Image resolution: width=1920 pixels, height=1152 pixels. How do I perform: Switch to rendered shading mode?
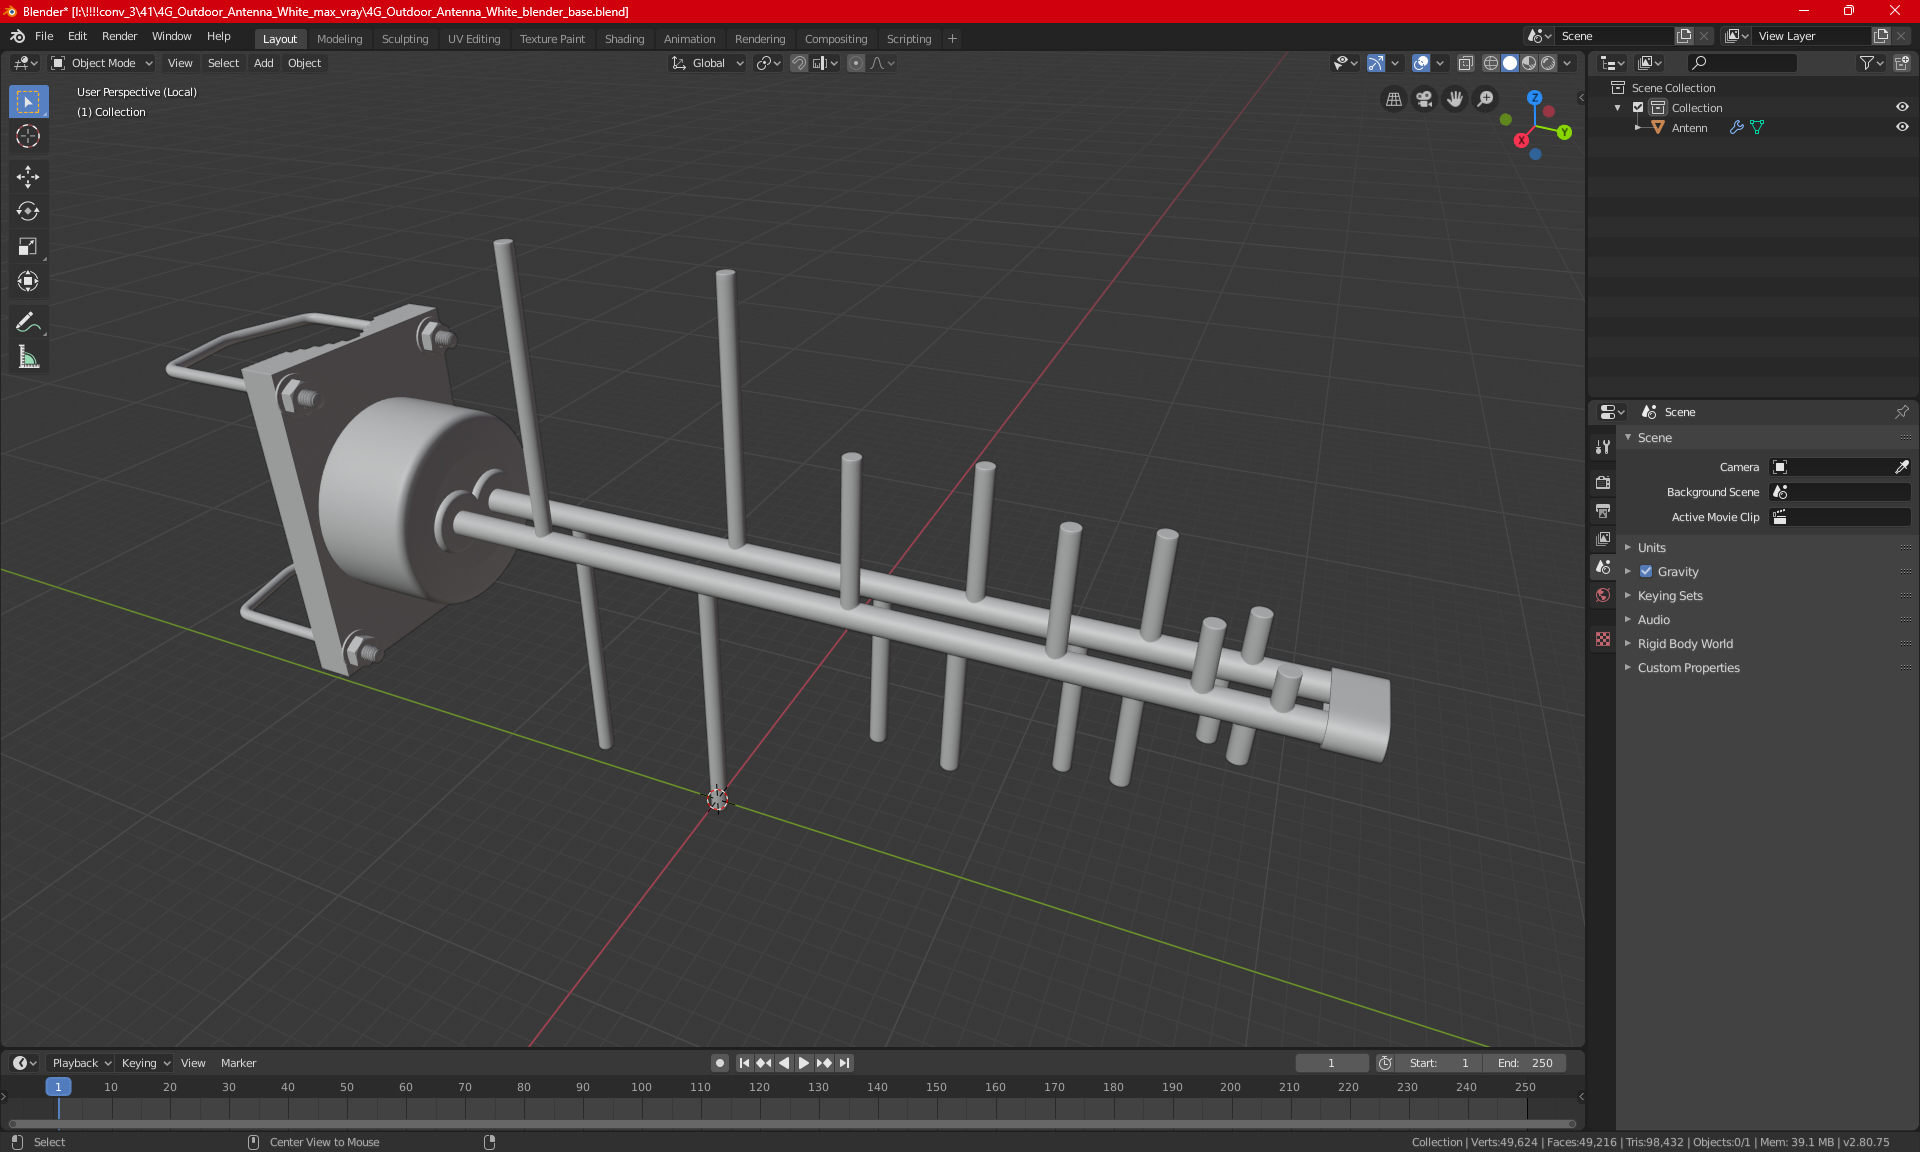pyautogui.click(x=1548, y=63)
